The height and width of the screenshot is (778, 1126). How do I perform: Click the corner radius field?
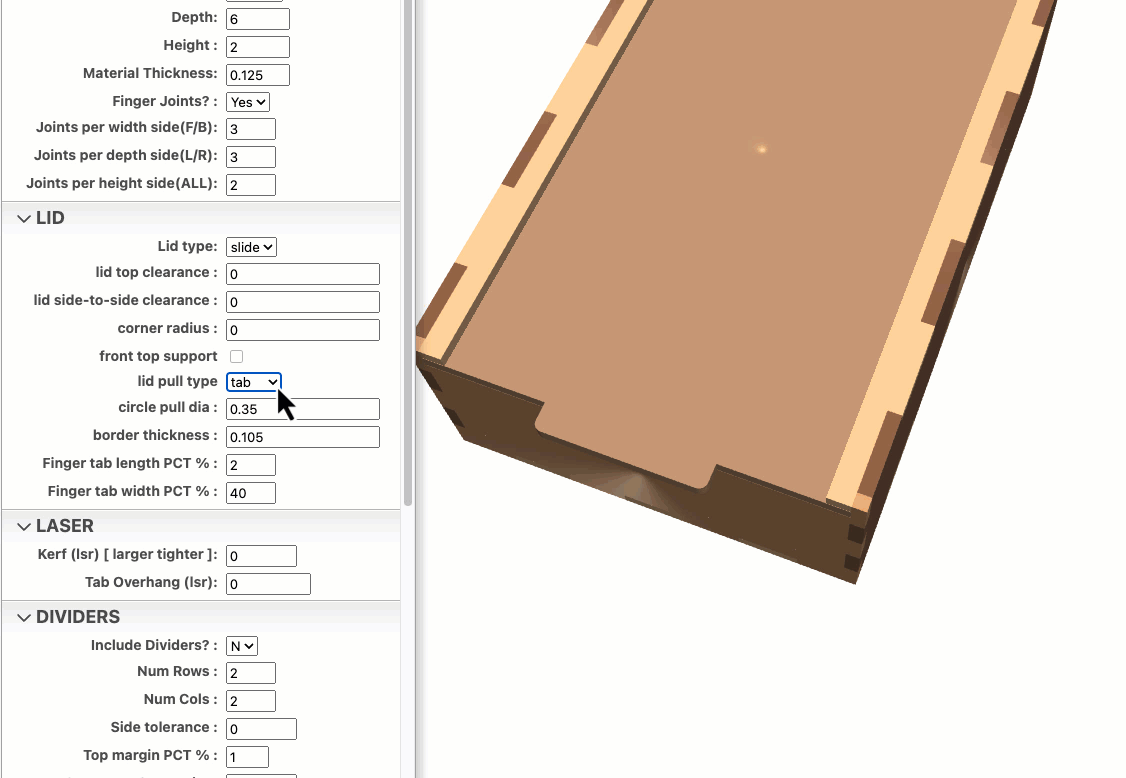[303, 330]
